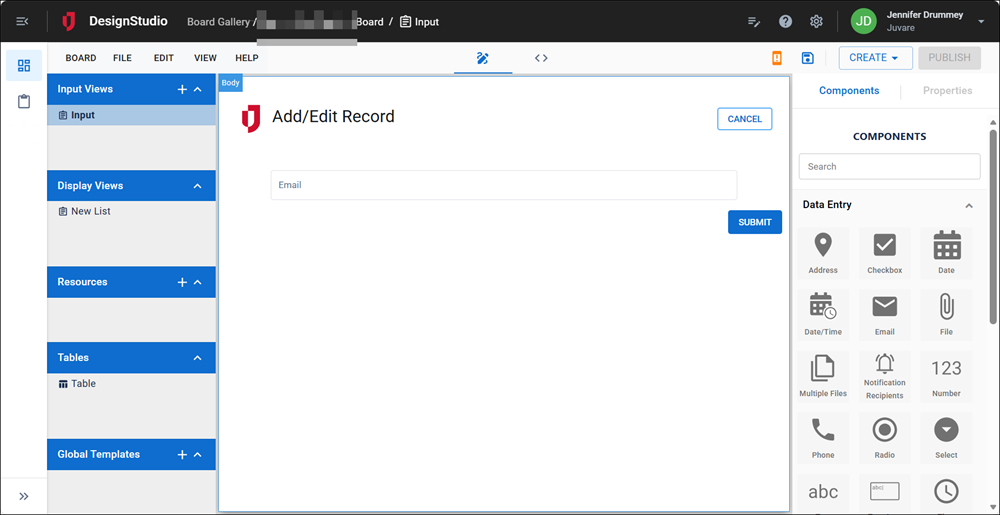Image resolution: width=1000 pixels, height=515 pixels.
Task: Select the Date component
Action: tap(946, 254)
